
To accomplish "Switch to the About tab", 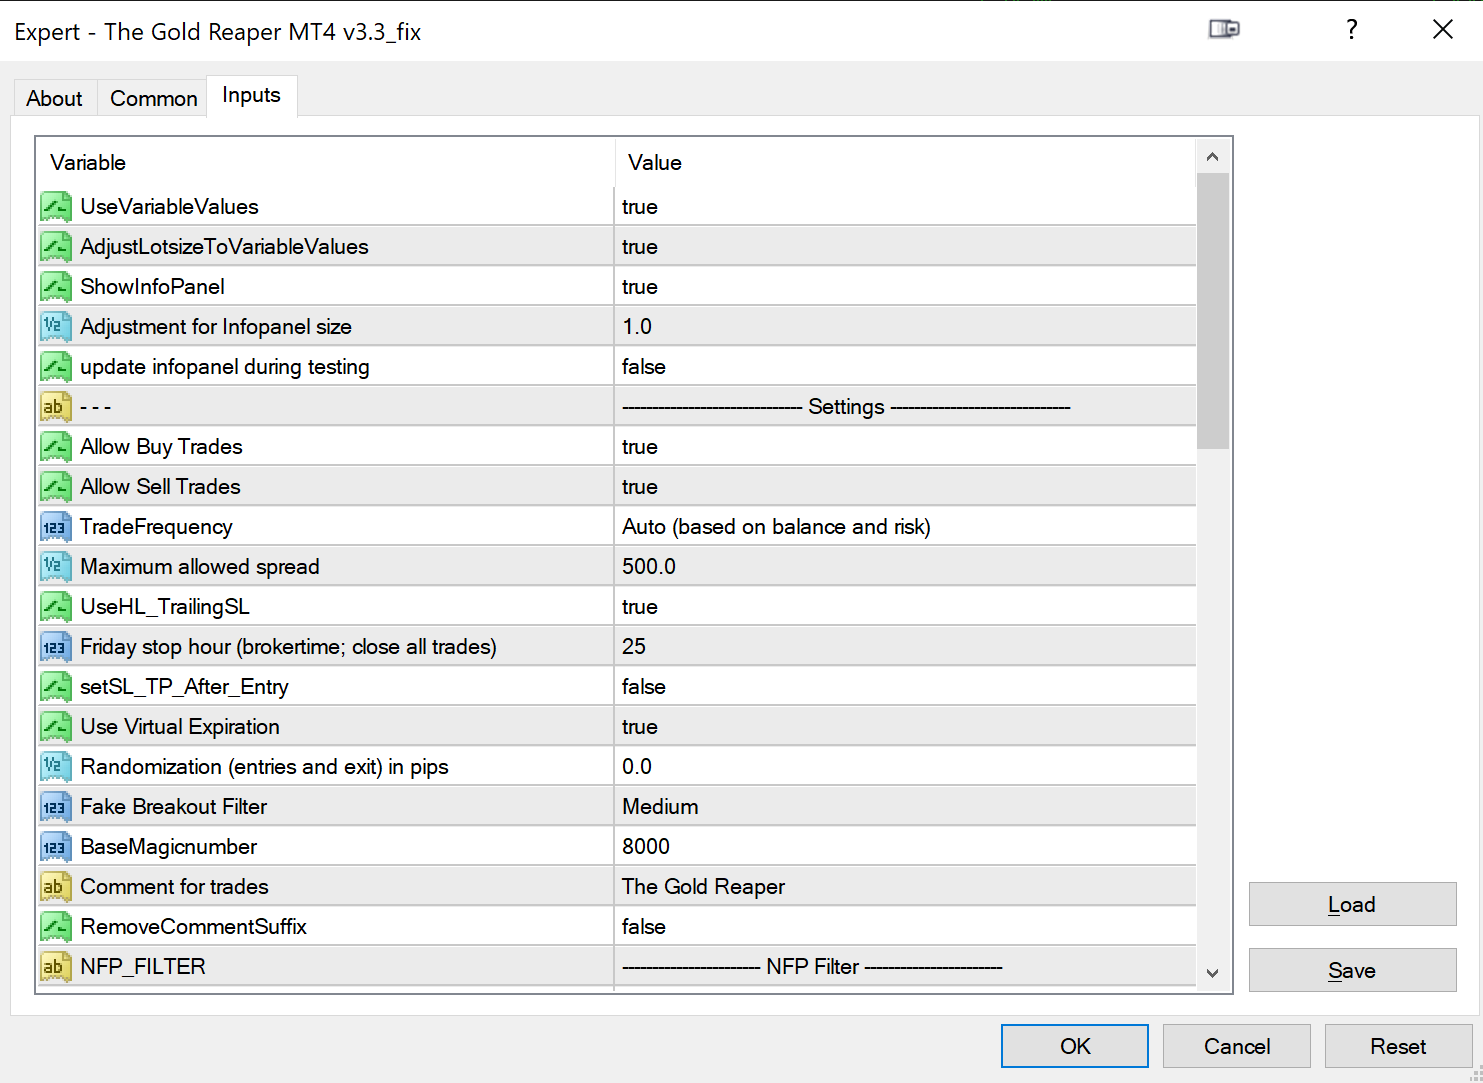I will (54, 98).
